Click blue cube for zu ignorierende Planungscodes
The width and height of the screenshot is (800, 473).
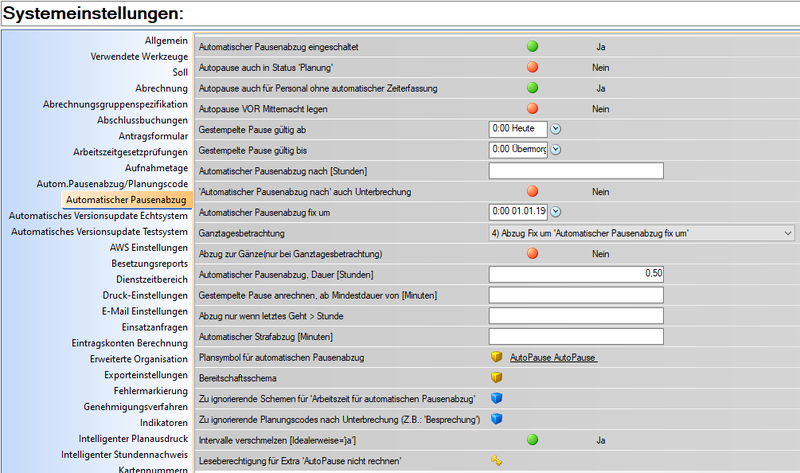point(495,419)
